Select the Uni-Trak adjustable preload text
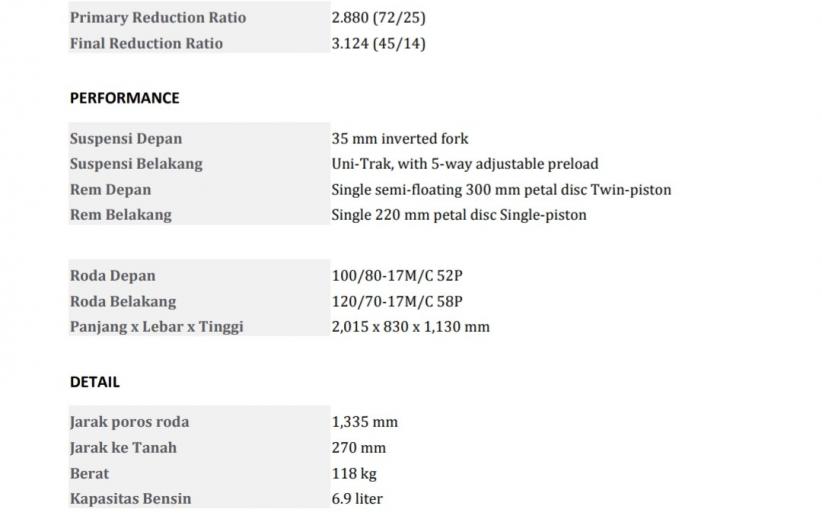 [x=465, y=164]
